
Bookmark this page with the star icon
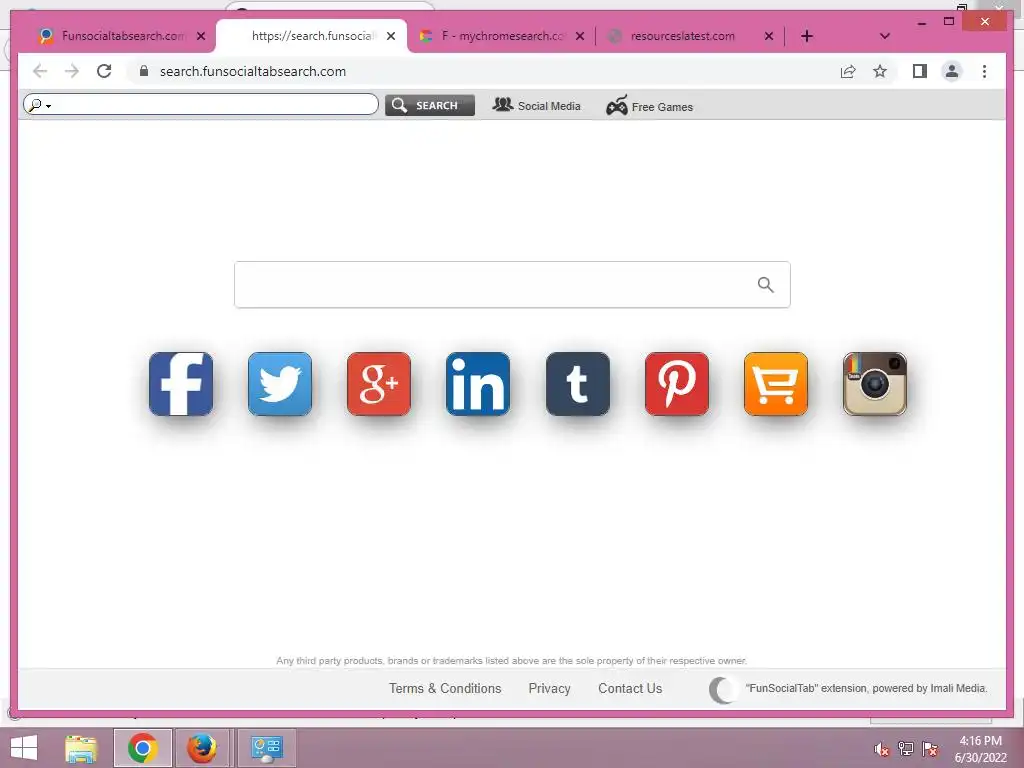[x=880, y=71]
